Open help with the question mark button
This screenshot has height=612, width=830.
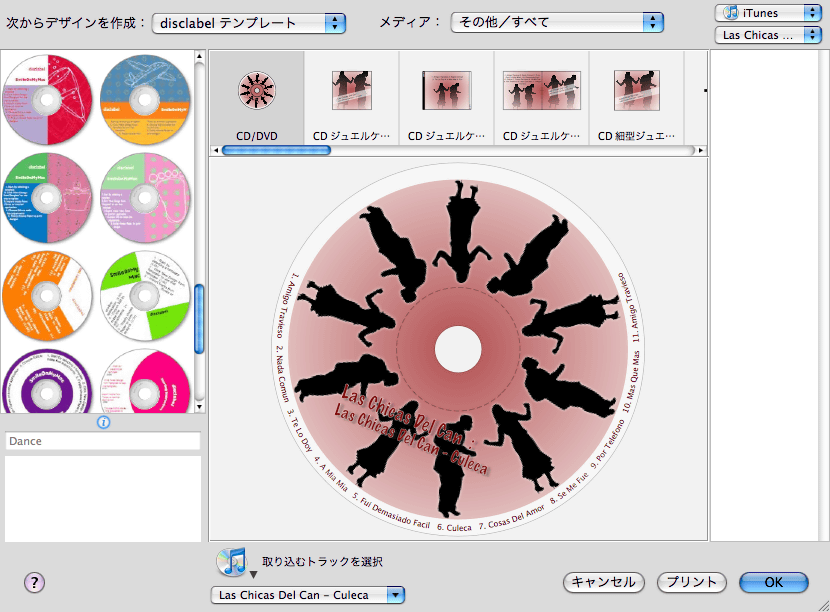coord(34,583)
